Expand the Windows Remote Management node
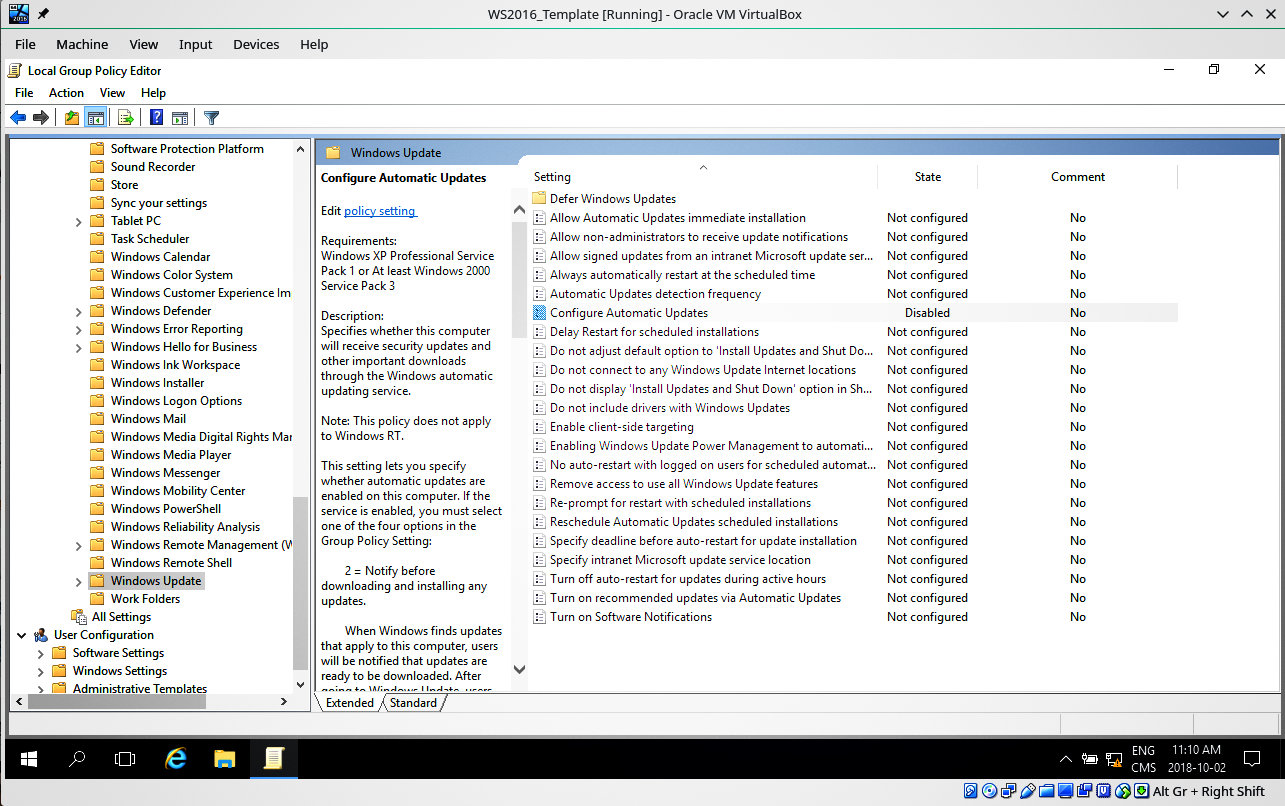Viewport: 1285px width, 806px height. point(78,545)
